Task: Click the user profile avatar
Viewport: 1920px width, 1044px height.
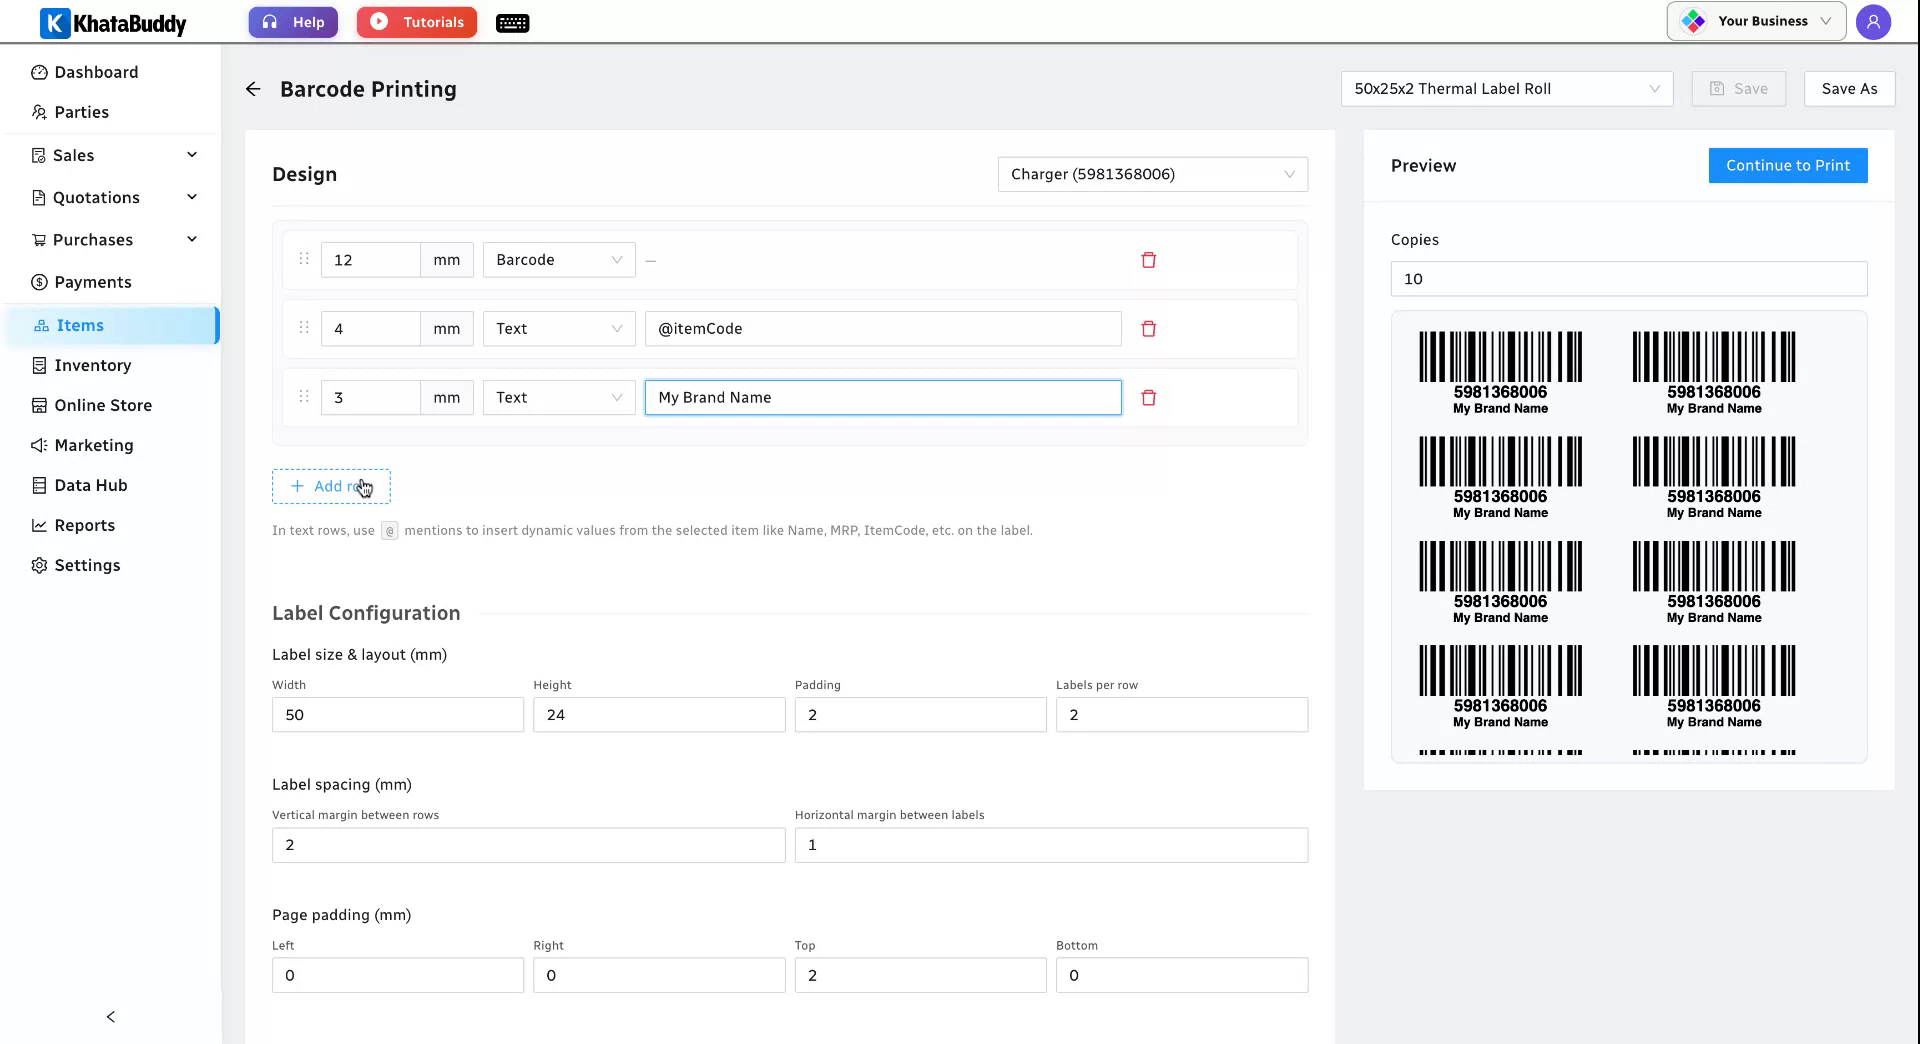Action: point(1873,22)
